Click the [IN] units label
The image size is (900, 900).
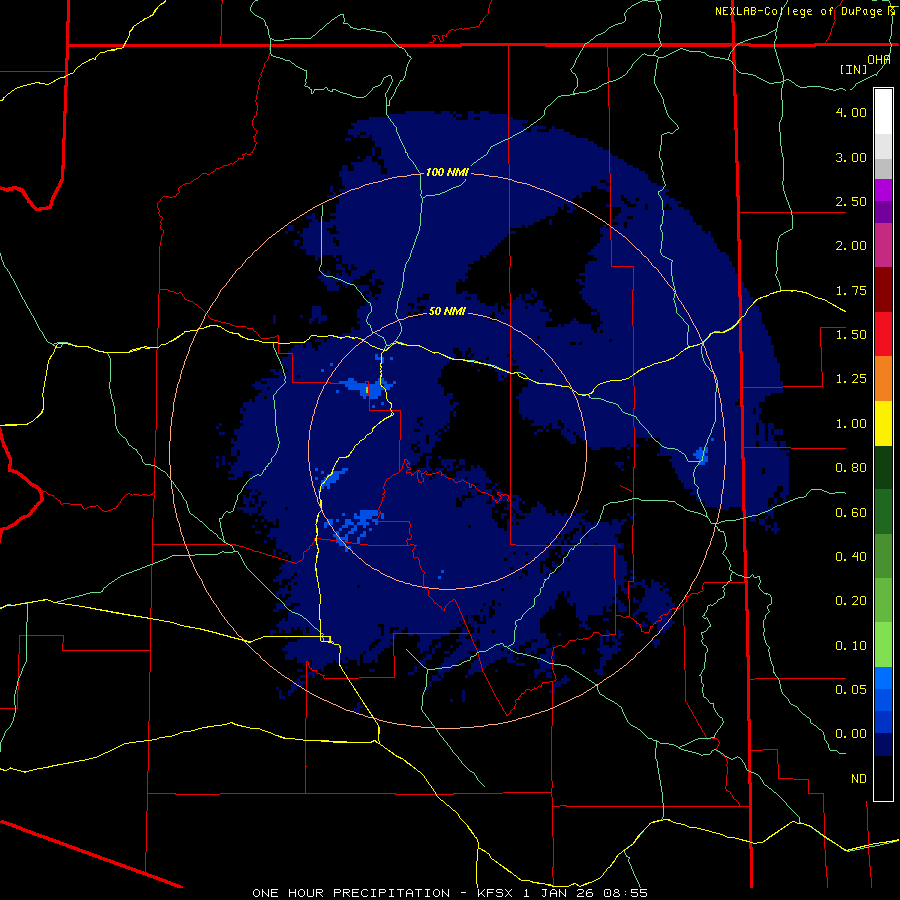854,69
